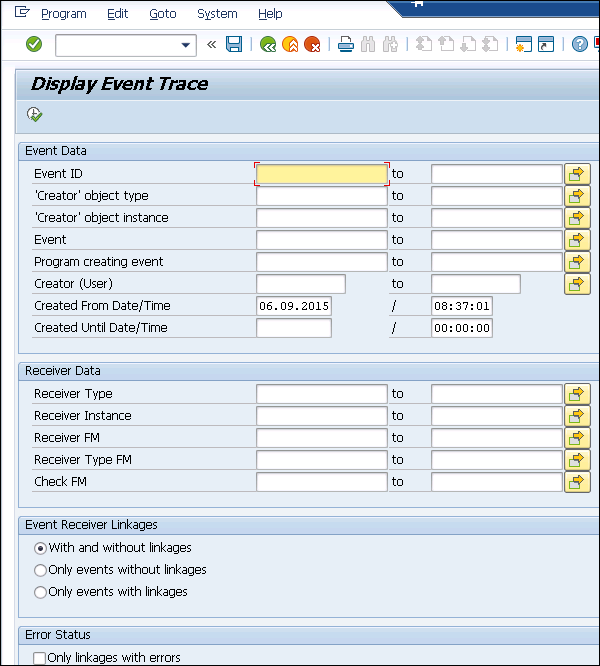Click the 'Creator' object type from field
The width and height of the screenshot is (600, 666).
click(322, 196)
